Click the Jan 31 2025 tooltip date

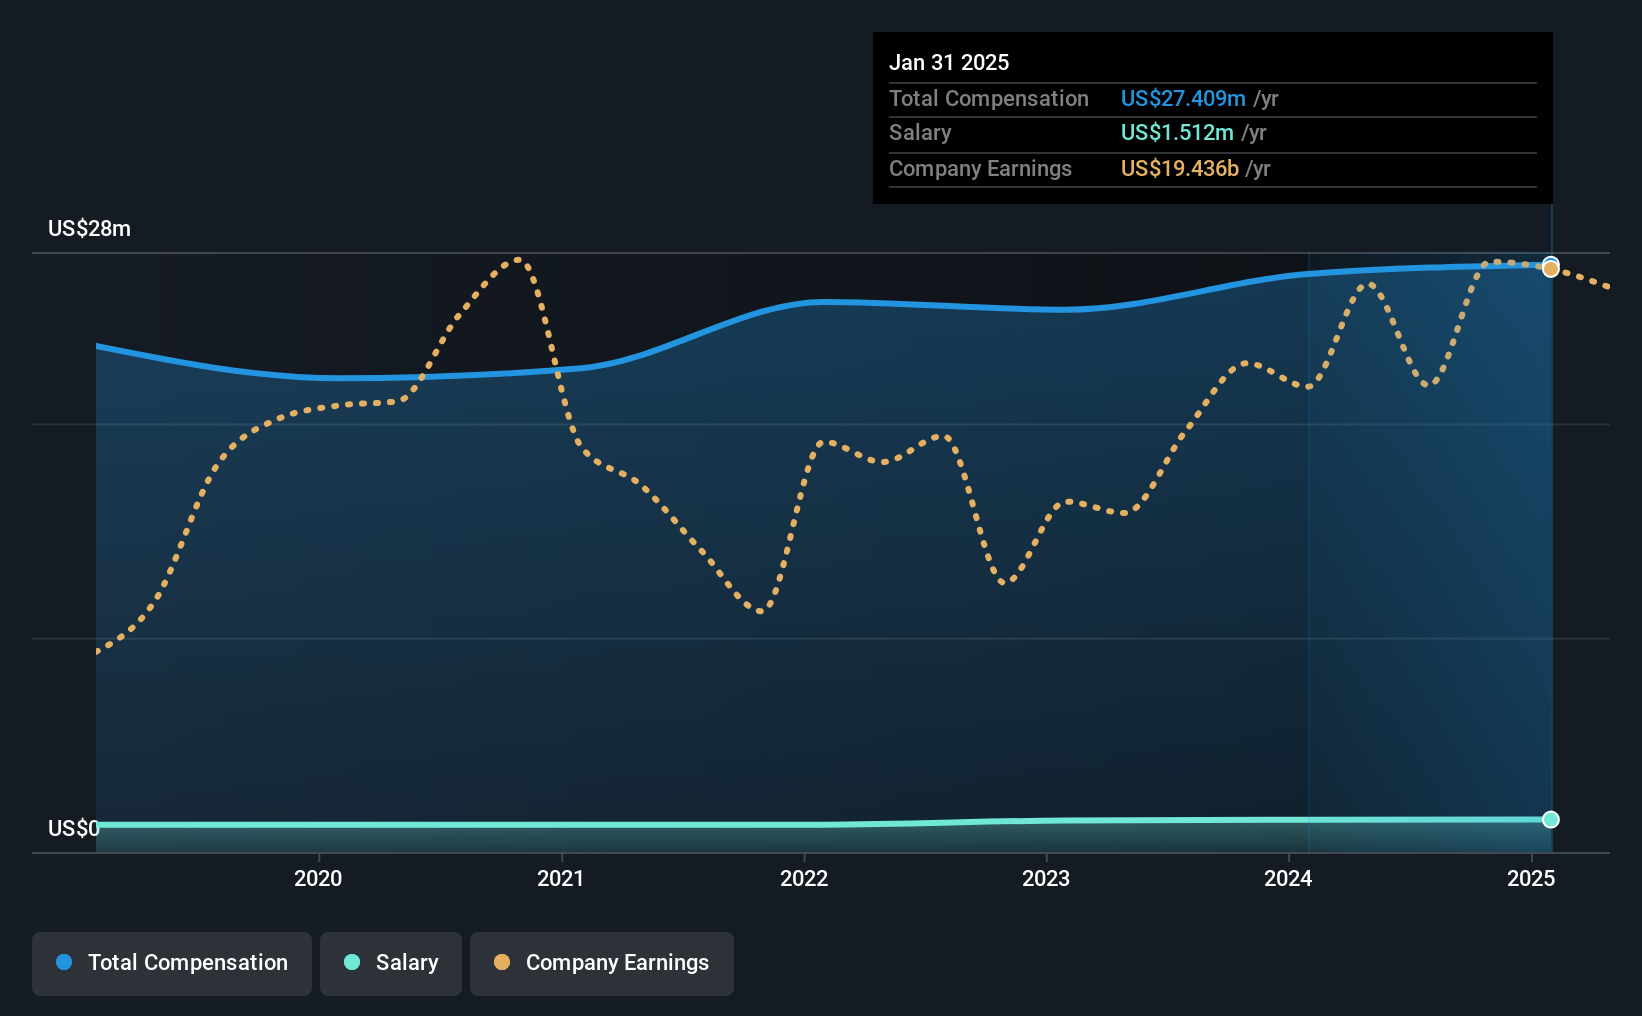pos(949,62)
